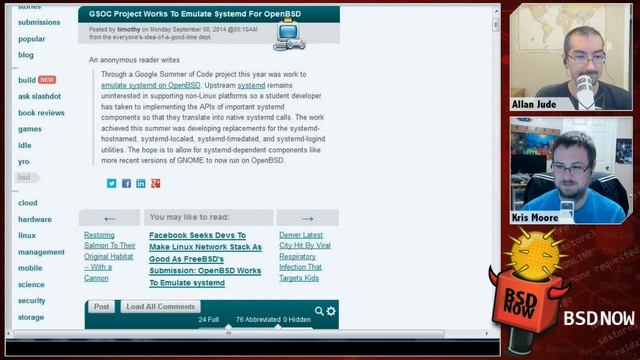Share story on Facebook icon
The image size is (640, 360).
click(x=127, y=183)
